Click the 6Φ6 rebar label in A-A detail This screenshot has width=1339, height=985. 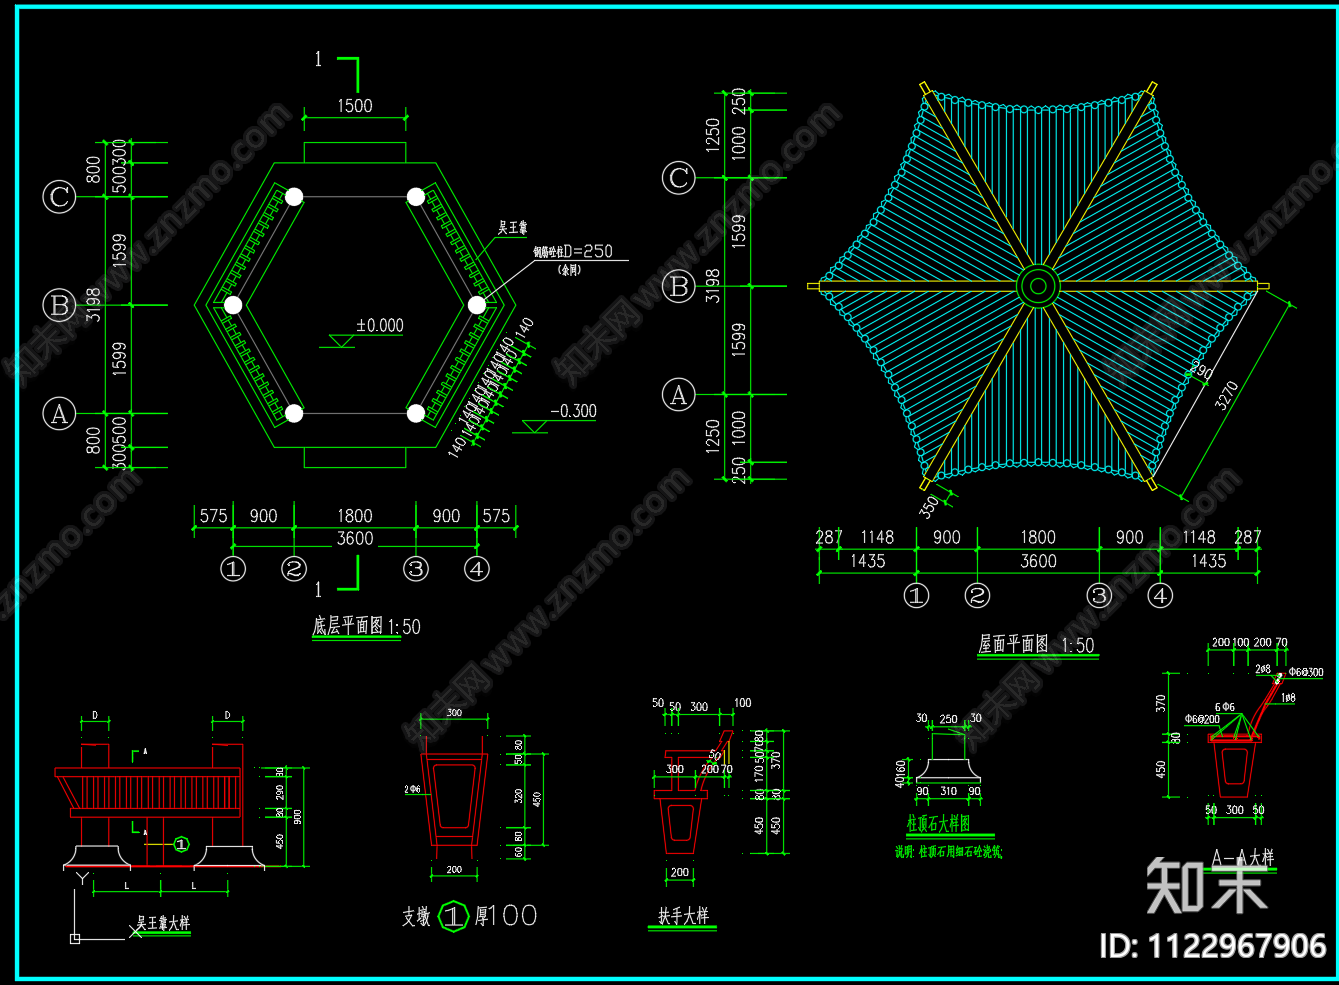(x=1225, y=707)
